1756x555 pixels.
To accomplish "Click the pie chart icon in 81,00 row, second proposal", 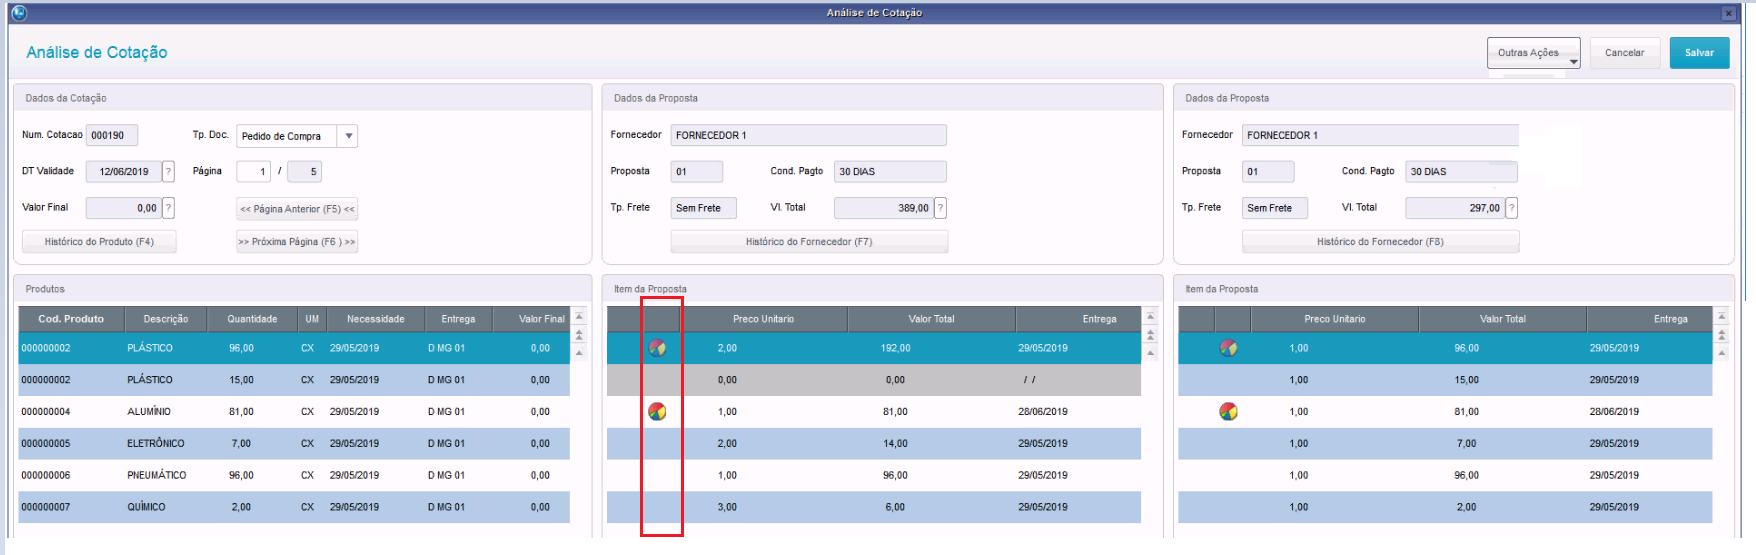I will (1228, 411).
